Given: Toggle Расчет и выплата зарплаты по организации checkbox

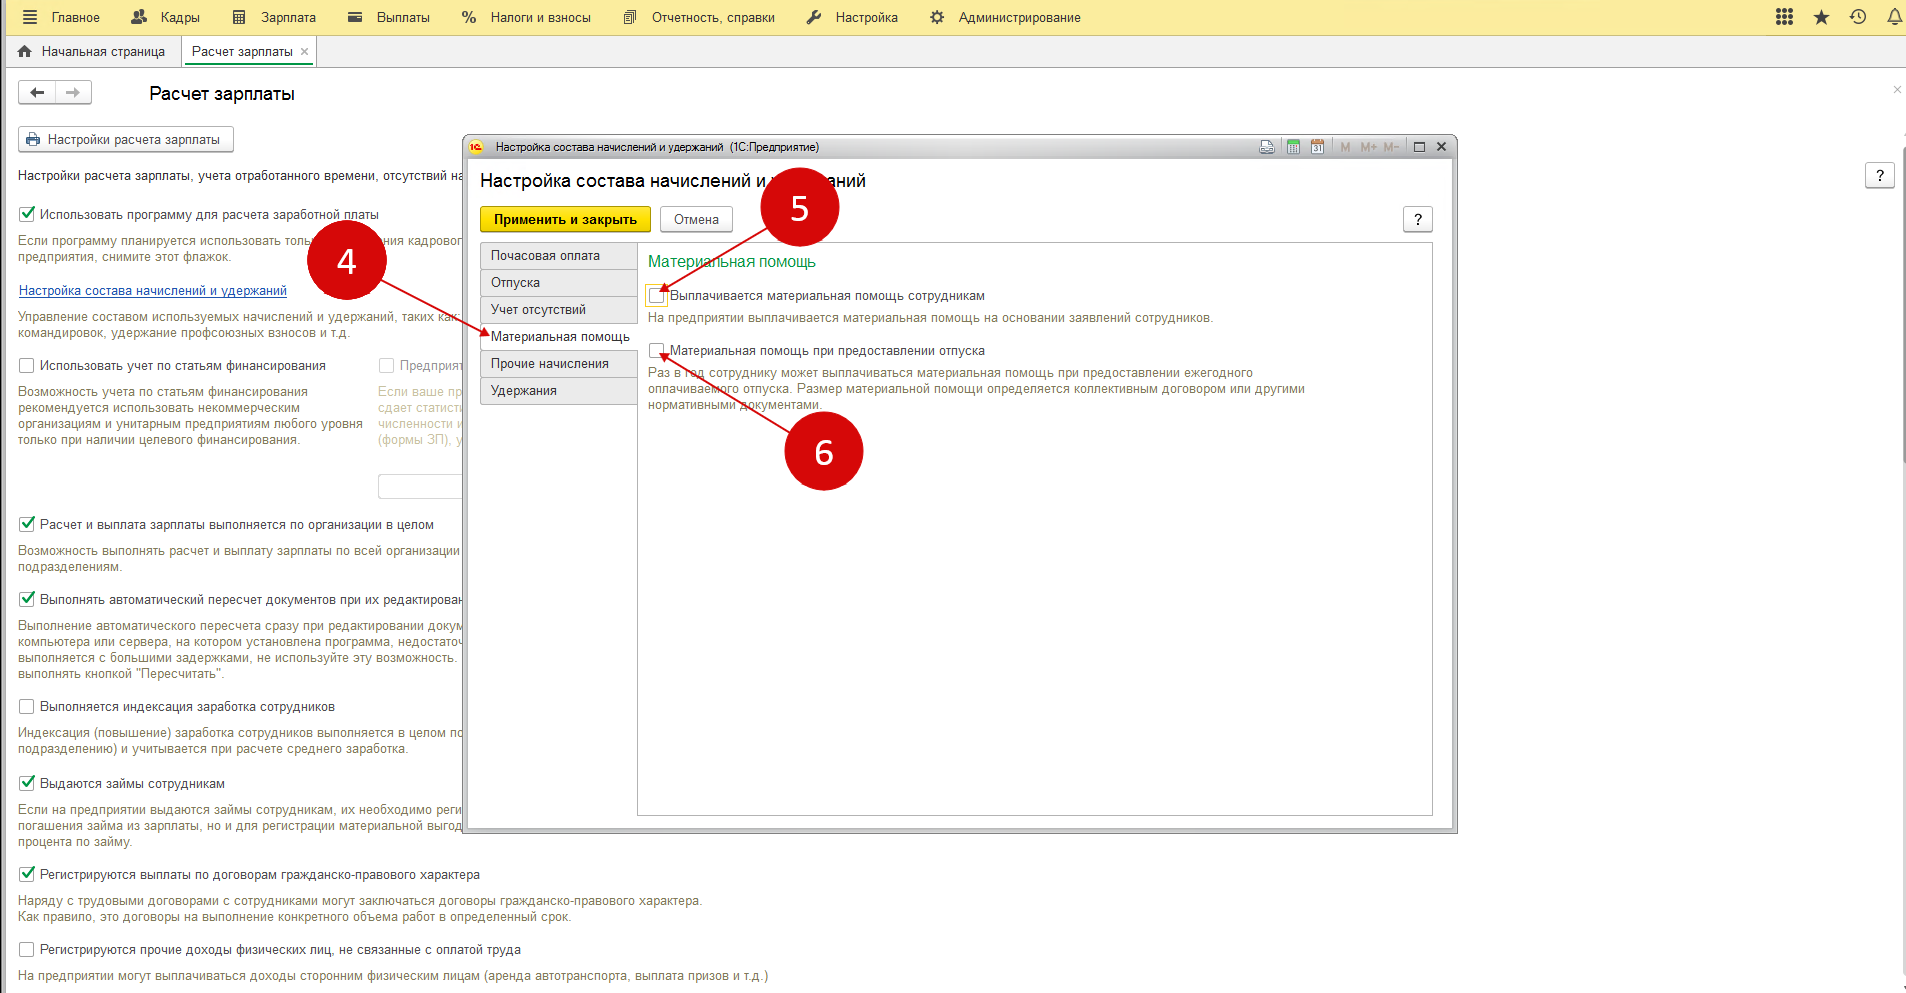Looking at the screenshot, I should click(x=27, y=524).
